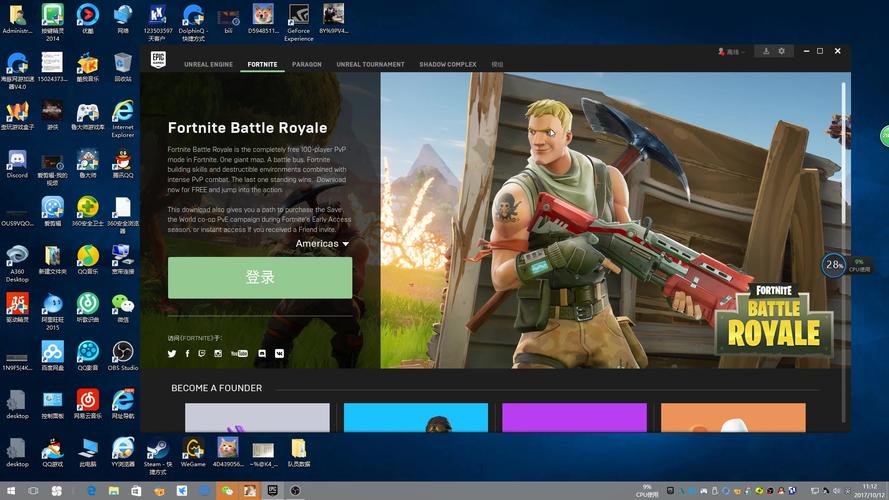Open Fortnite YouTube link
889x500 pixels.
239,353
